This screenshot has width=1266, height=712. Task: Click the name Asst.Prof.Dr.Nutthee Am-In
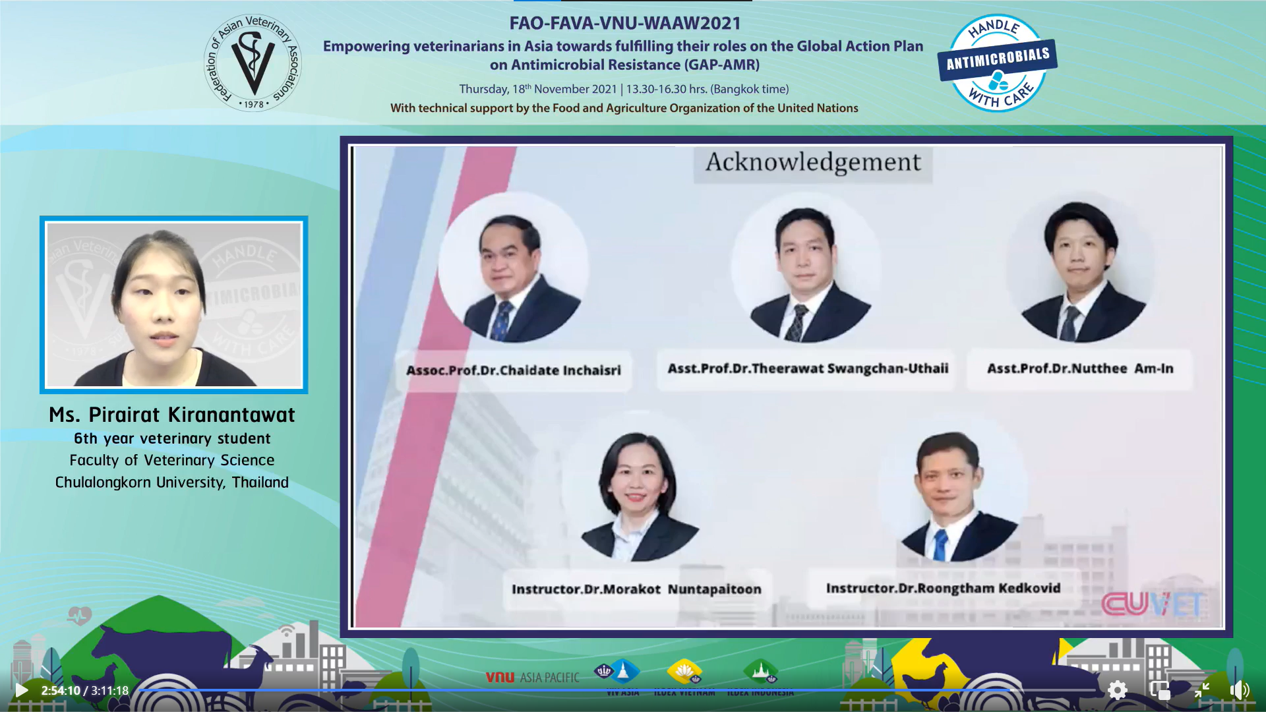(1080, 368)
